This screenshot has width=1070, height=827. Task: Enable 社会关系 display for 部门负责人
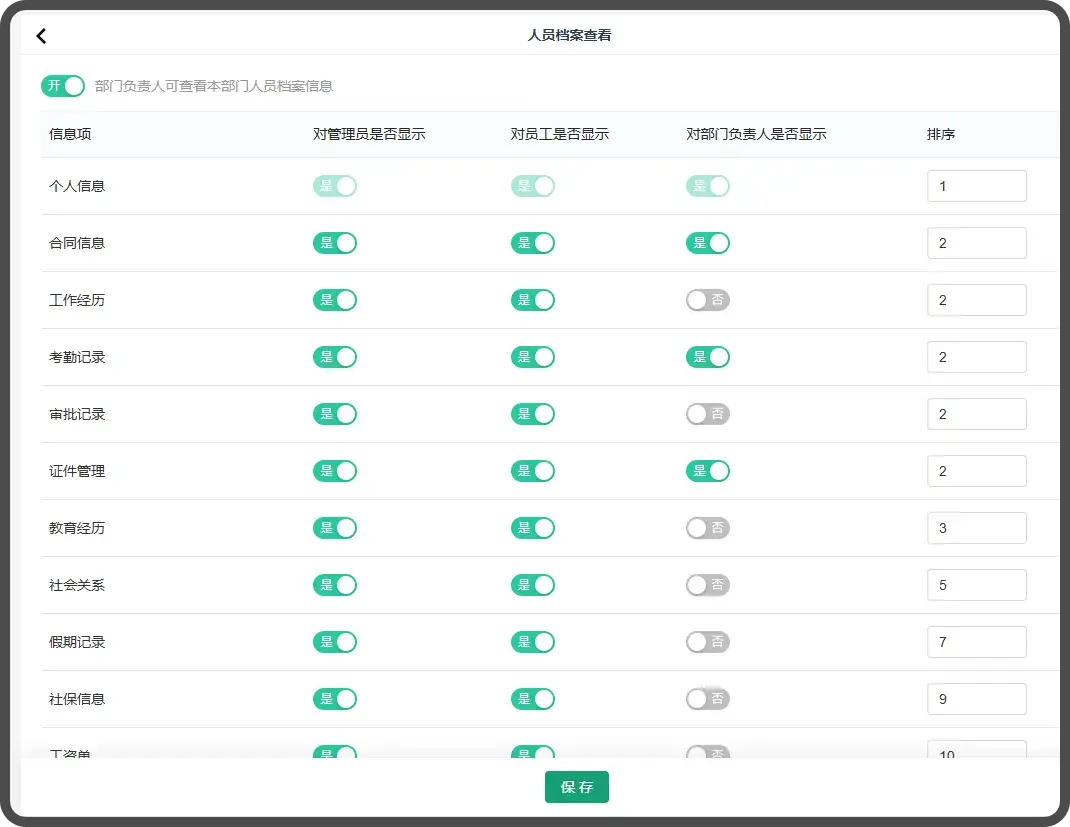(x=708, y=585)
